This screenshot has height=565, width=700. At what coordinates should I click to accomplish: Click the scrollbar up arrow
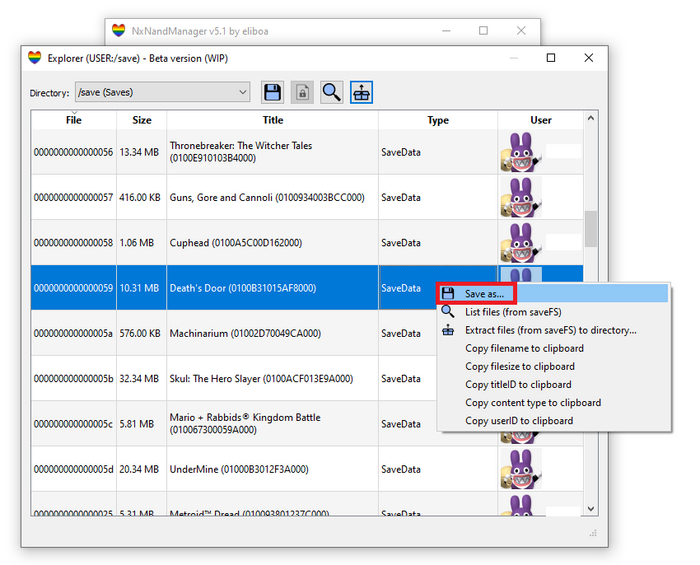[591, 120]
